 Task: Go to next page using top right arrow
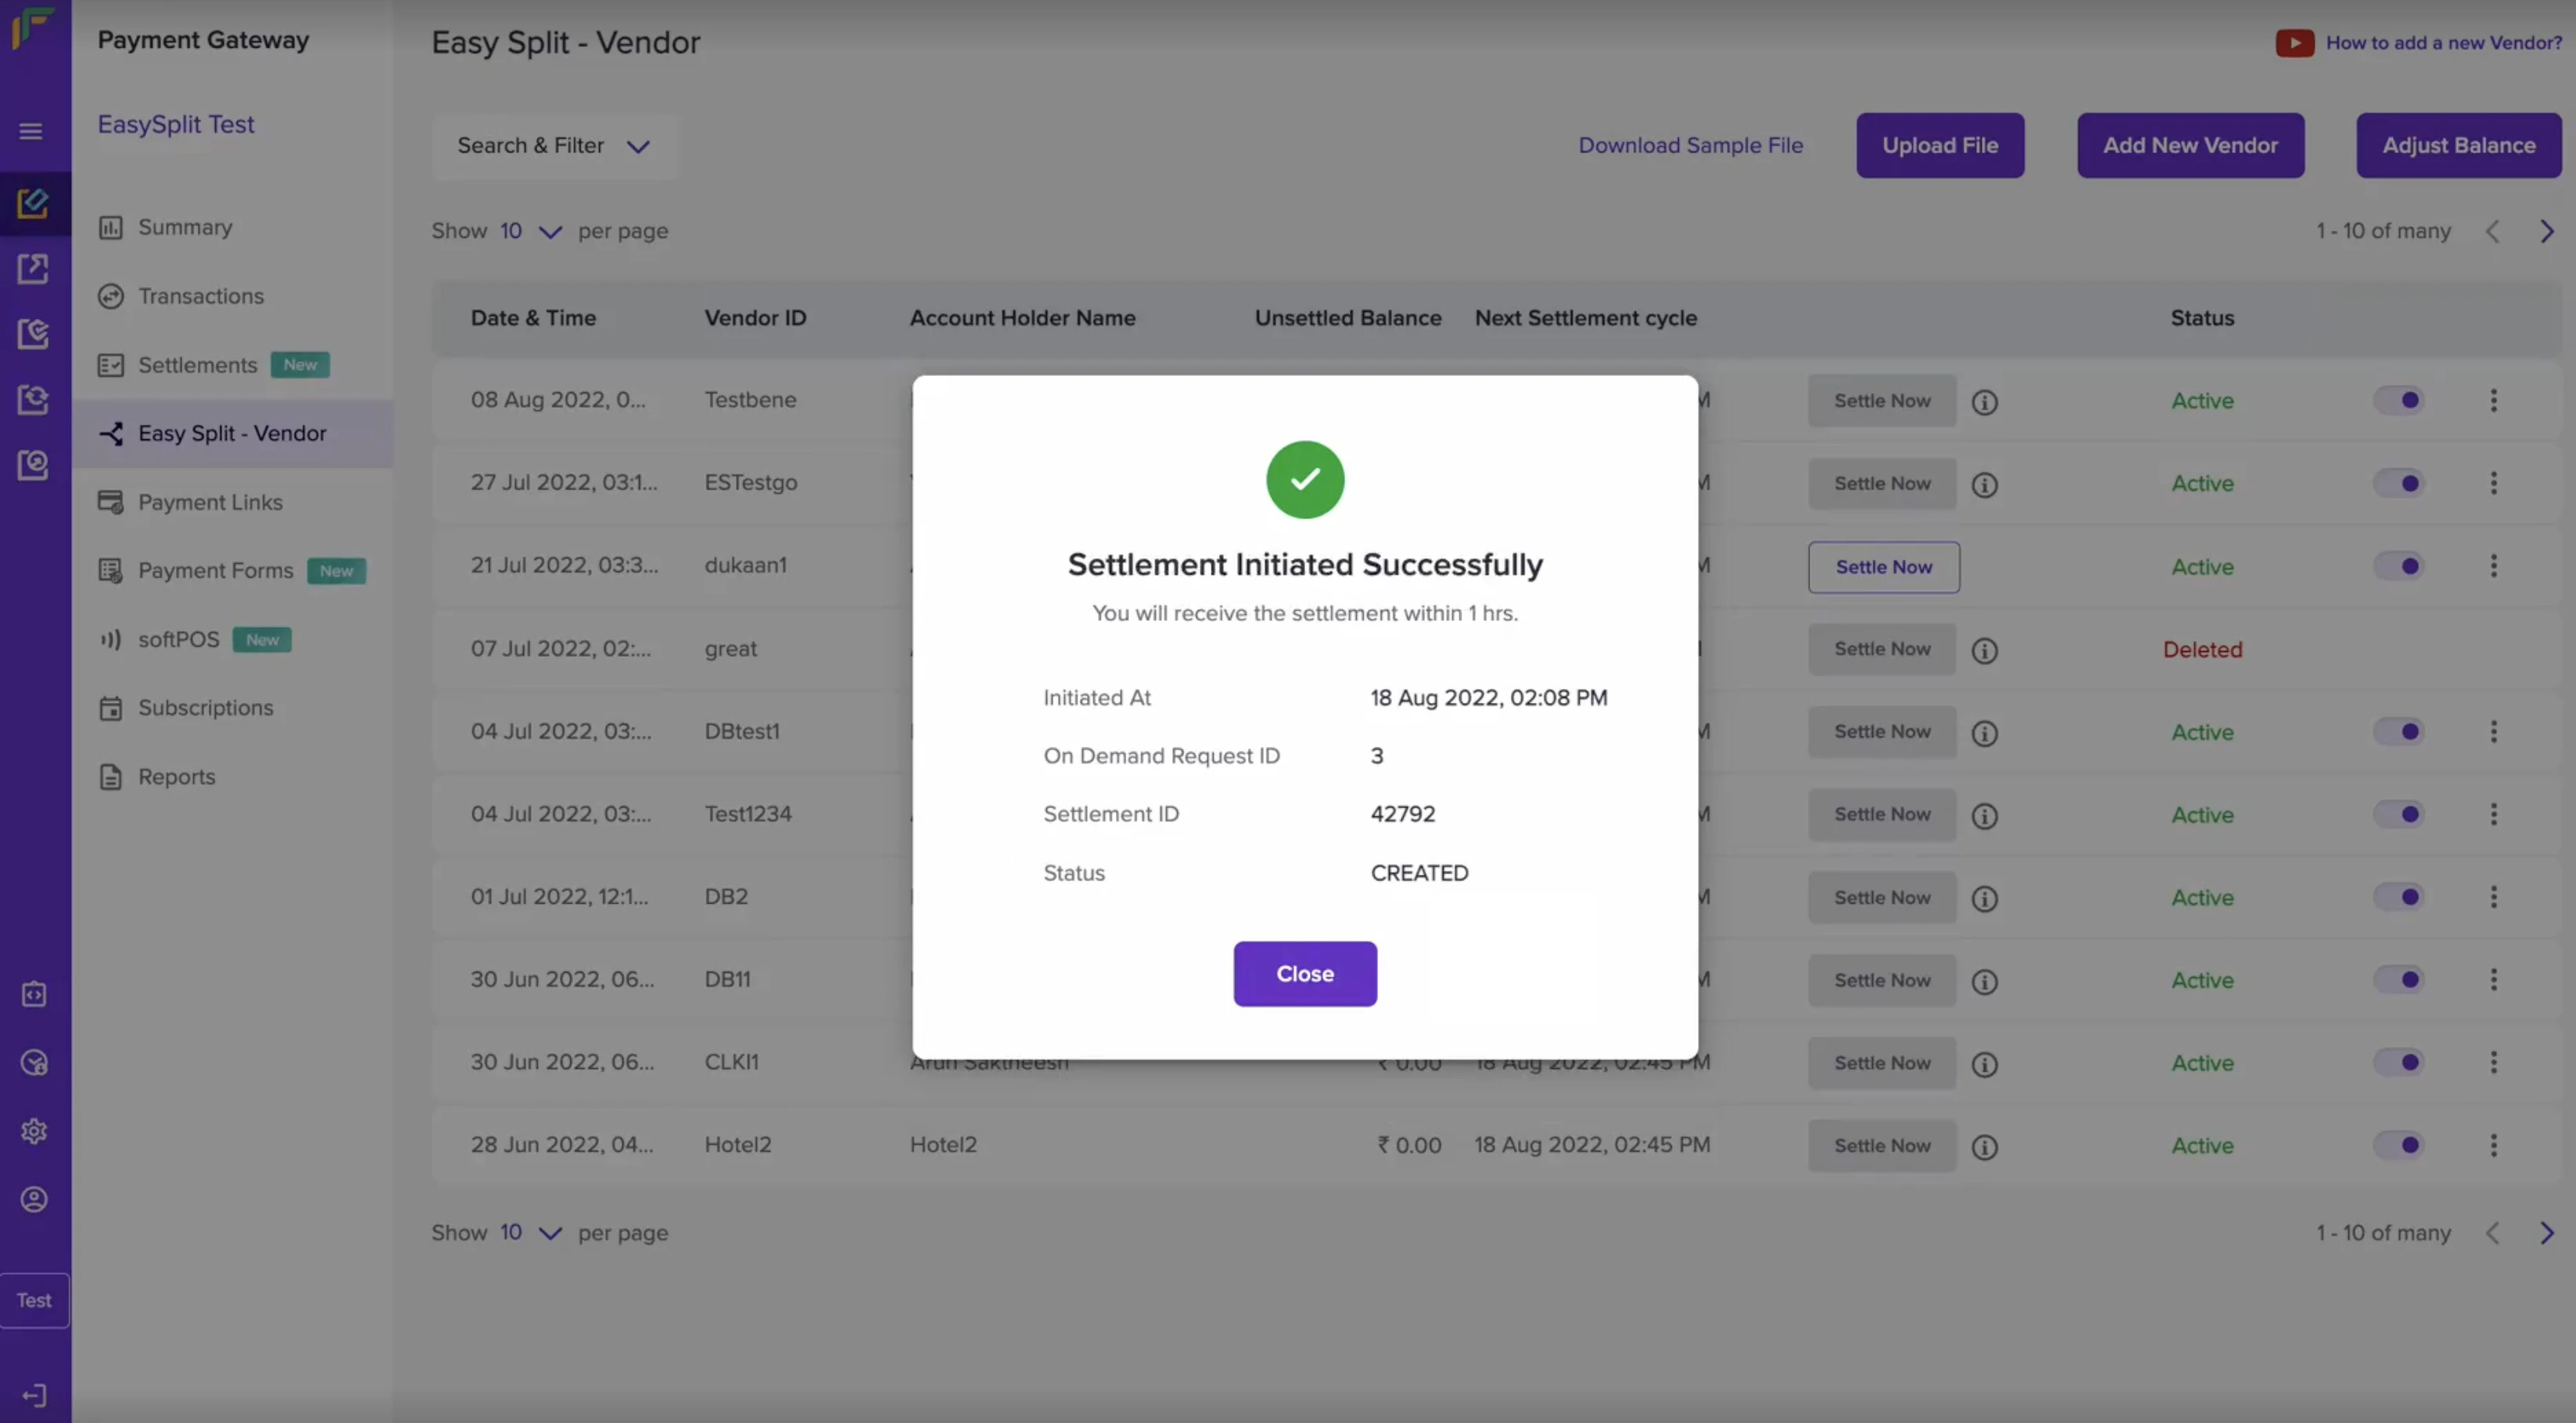click(2546, 231)
